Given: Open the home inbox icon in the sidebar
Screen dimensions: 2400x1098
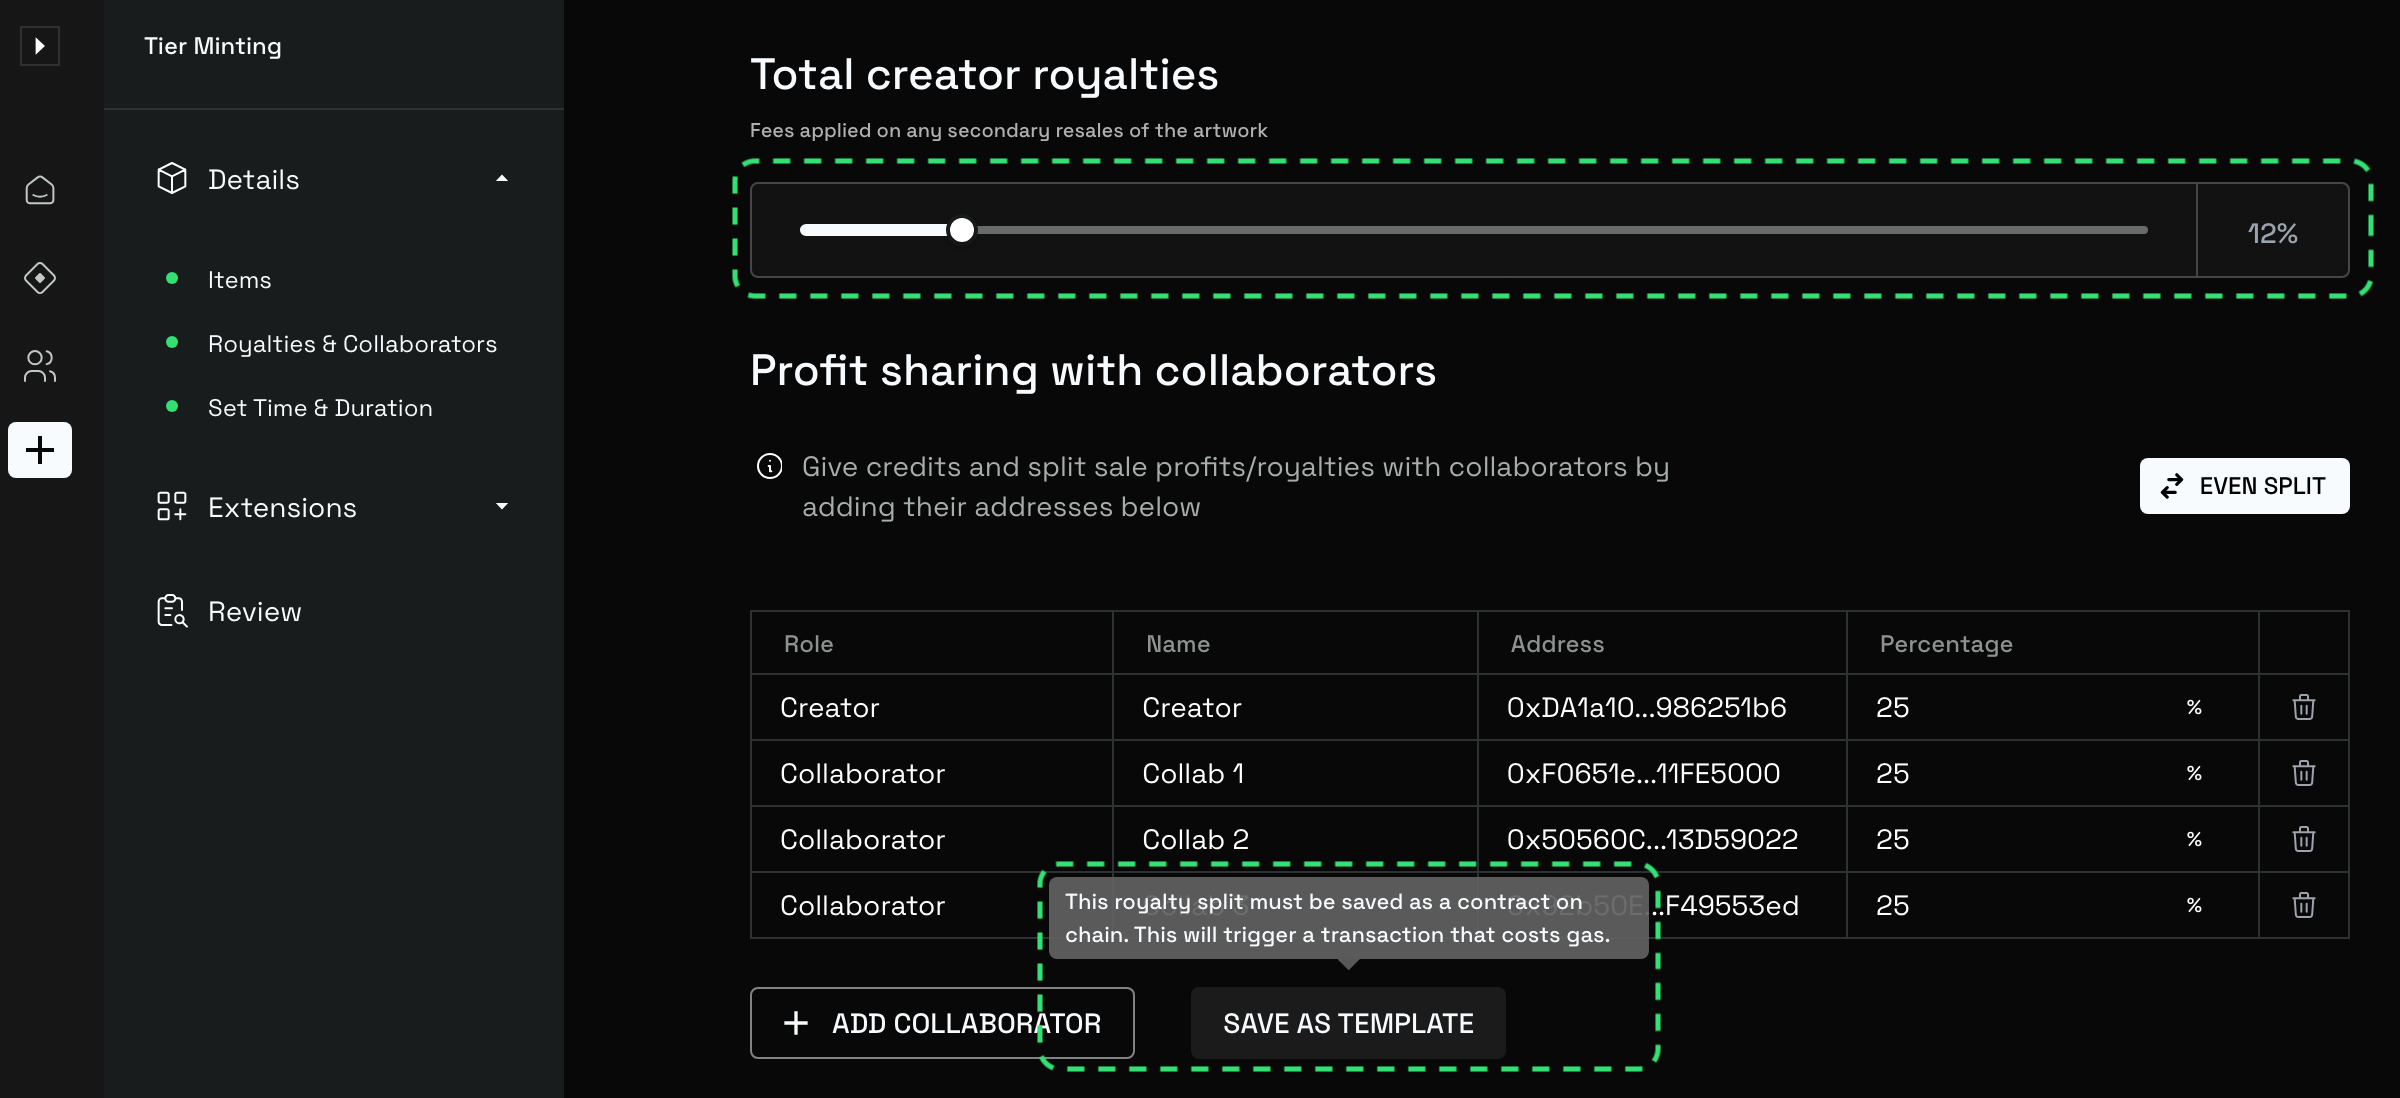Looking at the screenshot, I should click(40, 190).
